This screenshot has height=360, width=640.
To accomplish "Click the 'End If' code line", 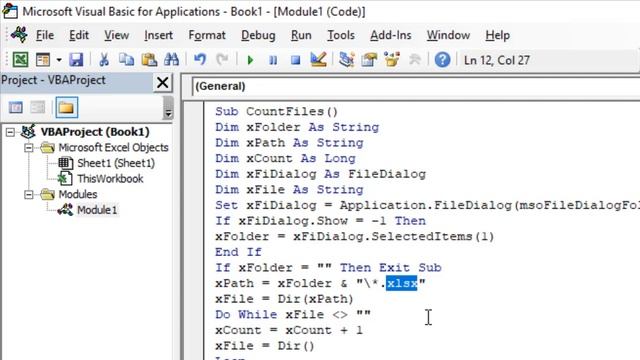I will pos(238,252).
